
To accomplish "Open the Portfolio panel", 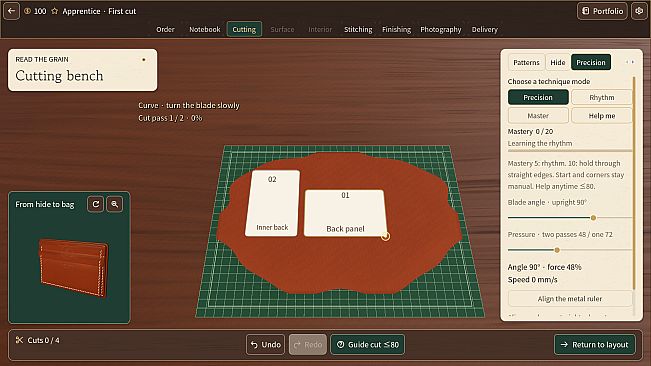I will pos(602,11).
